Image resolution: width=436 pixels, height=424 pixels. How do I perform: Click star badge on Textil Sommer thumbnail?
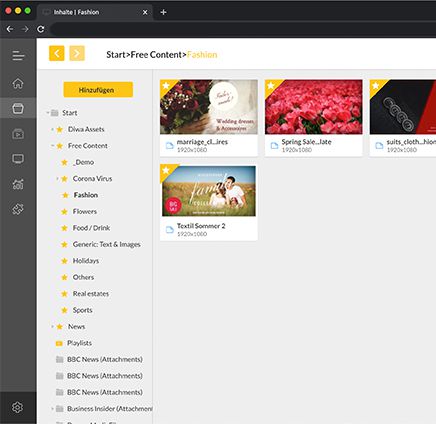tap(166, 170)
